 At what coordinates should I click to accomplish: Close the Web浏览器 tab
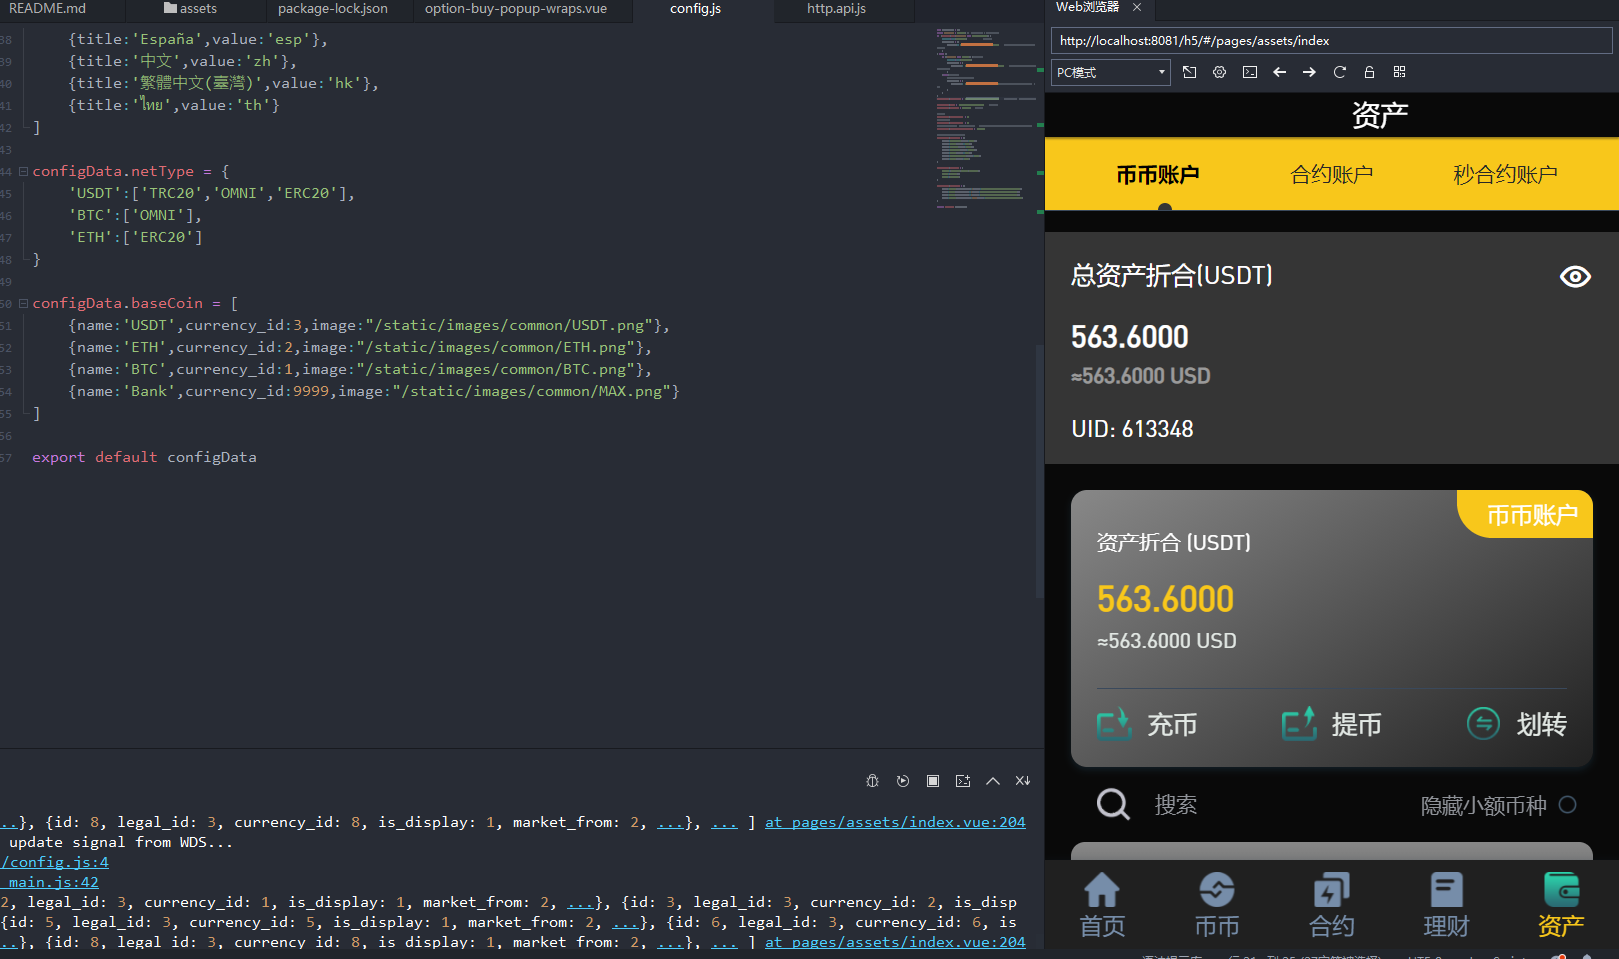click(1137, 7)
